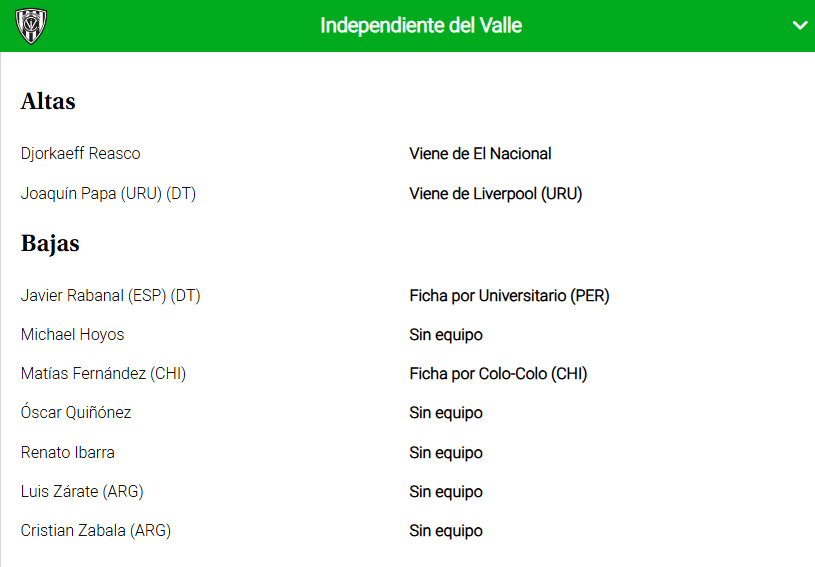Click 'Viene de Liverpool (URU)' text
Viewport: 815px width, 567px height.
(x=495, y=194)
